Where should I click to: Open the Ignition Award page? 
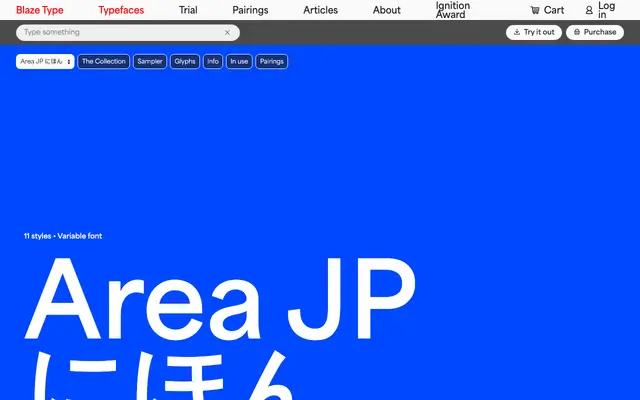[453, 10]
